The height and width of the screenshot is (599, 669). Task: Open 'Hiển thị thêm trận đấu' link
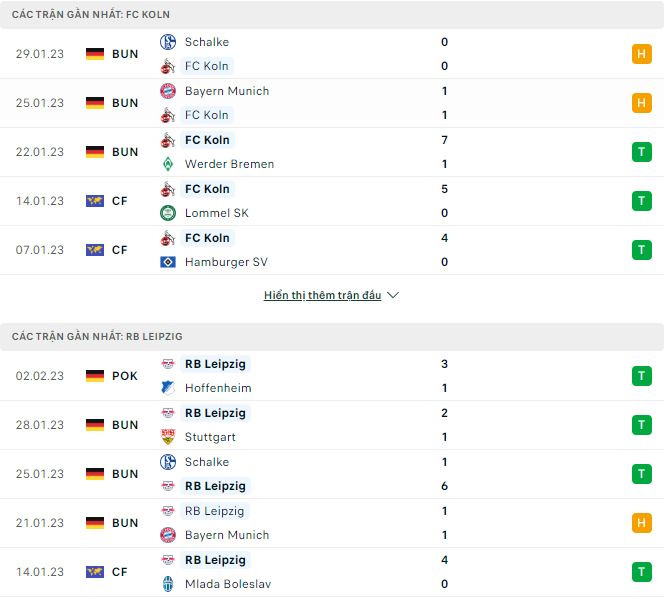[322, 296]
